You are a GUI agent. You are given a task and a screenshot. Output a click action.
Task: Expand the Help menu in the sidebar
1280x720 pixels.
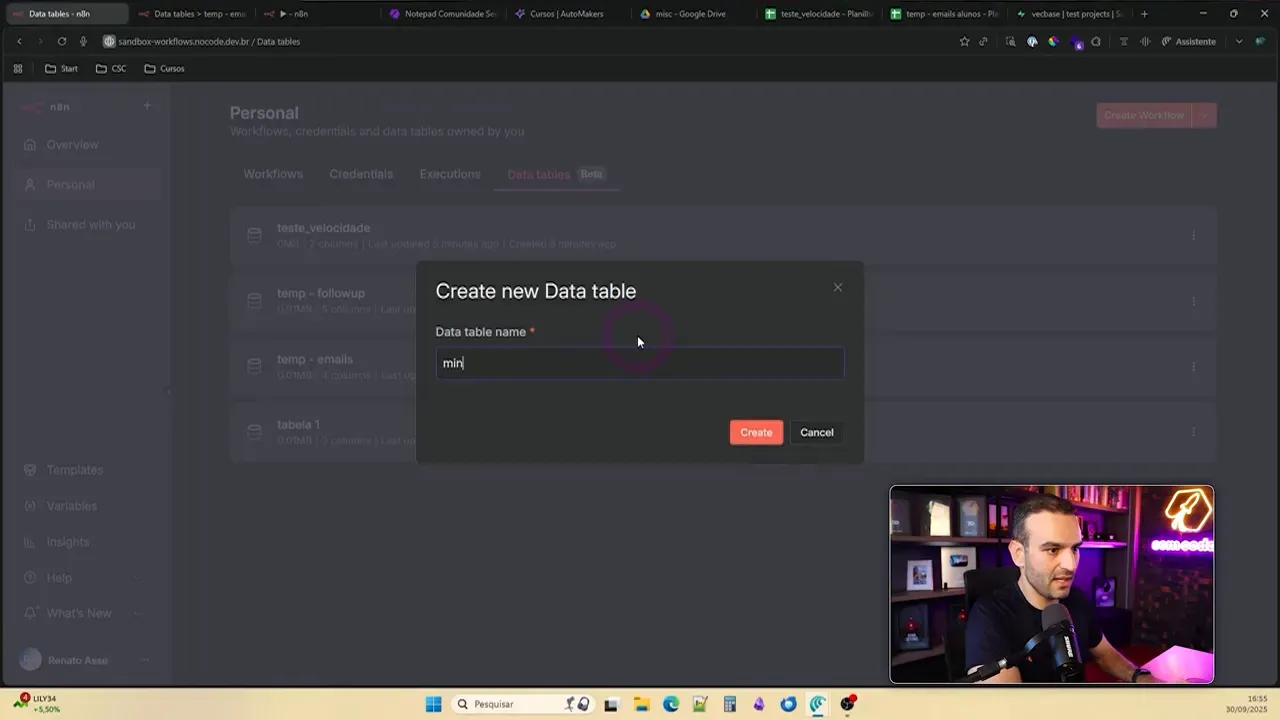tap(59, 577)
